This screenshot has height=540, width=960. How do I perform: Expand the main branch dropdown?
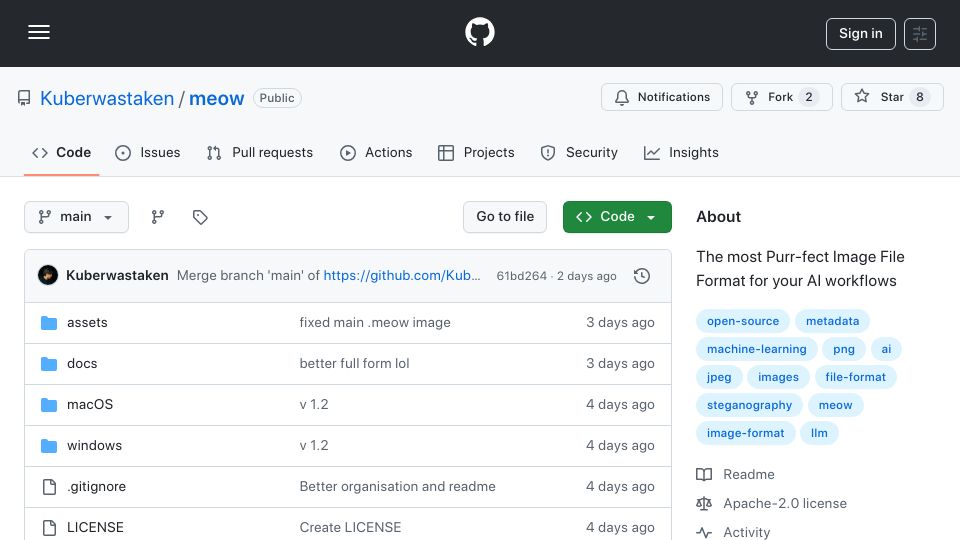tap(77, 217)
